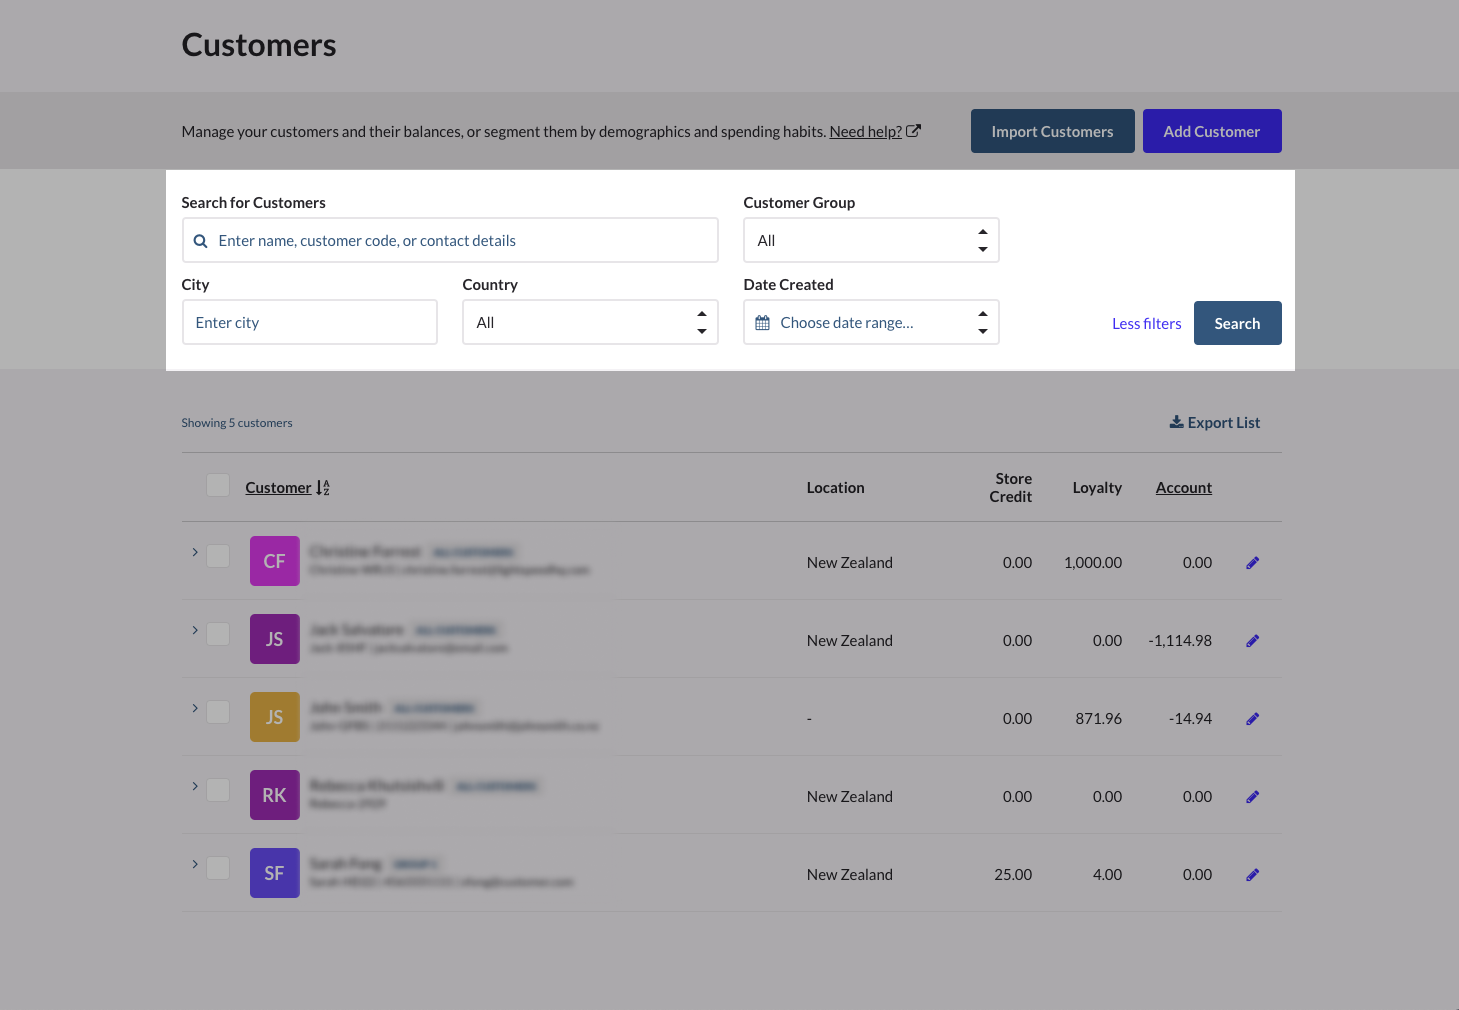The height and width of the screenshot is (1010, 1459).
Task: Click the RK customer avatar
Action: coord(275,796)
